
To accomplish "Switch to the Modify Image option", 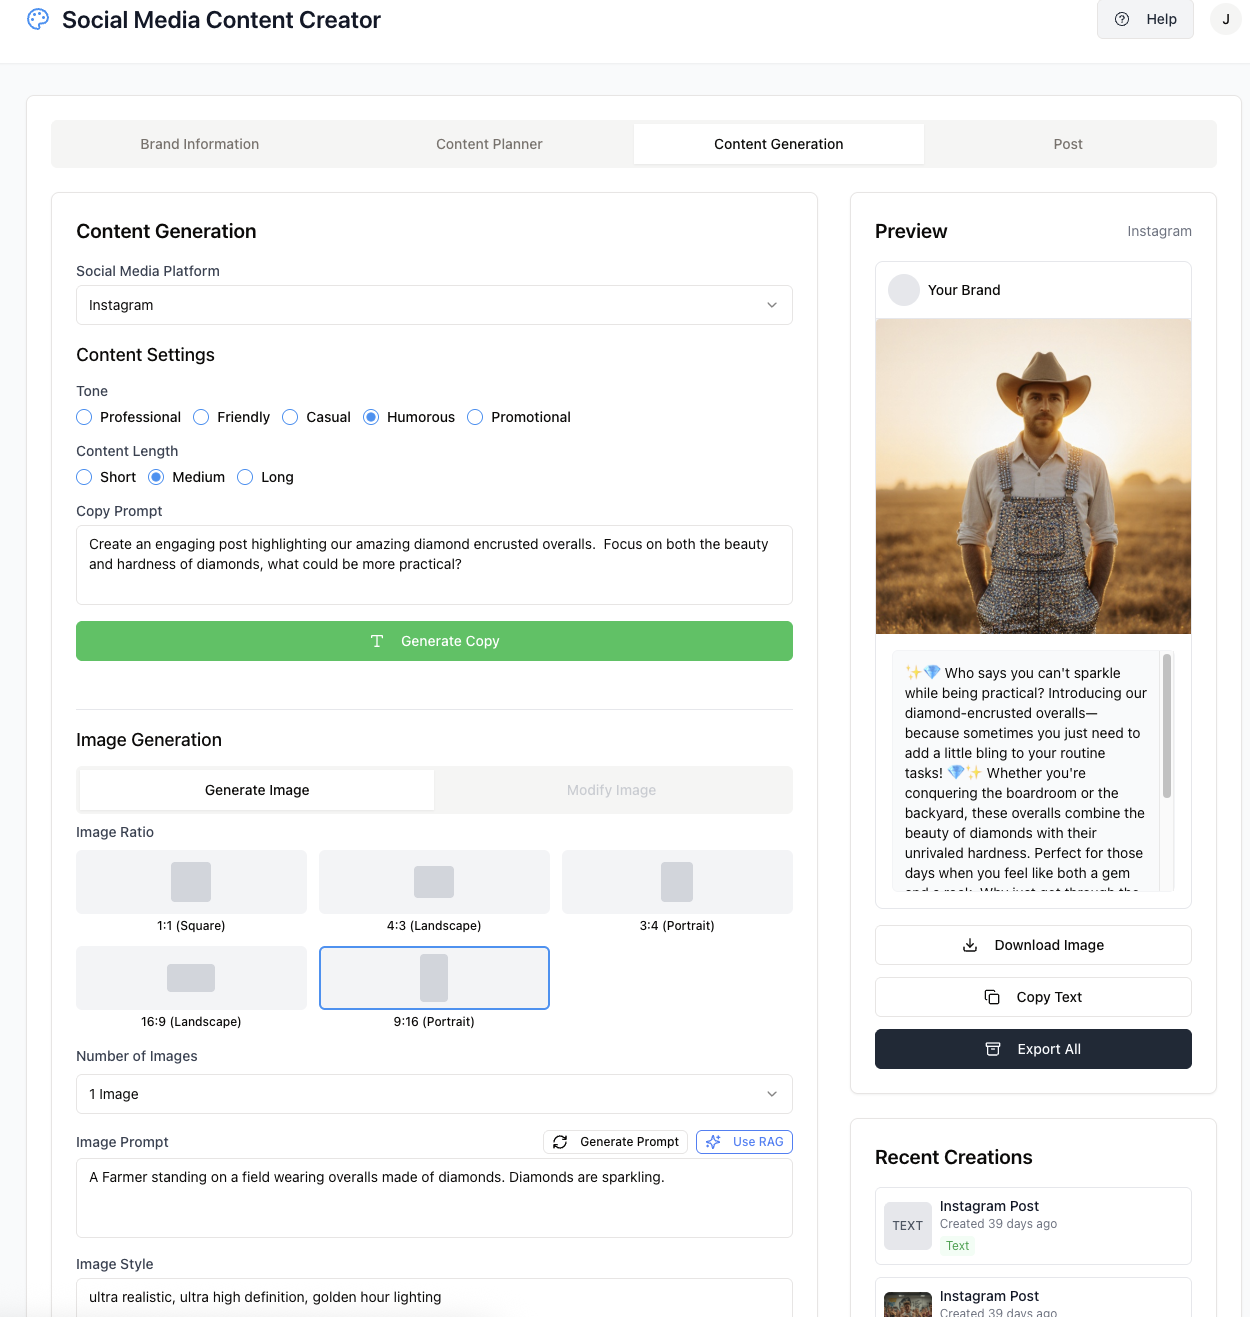I will (x=611, y=790).
